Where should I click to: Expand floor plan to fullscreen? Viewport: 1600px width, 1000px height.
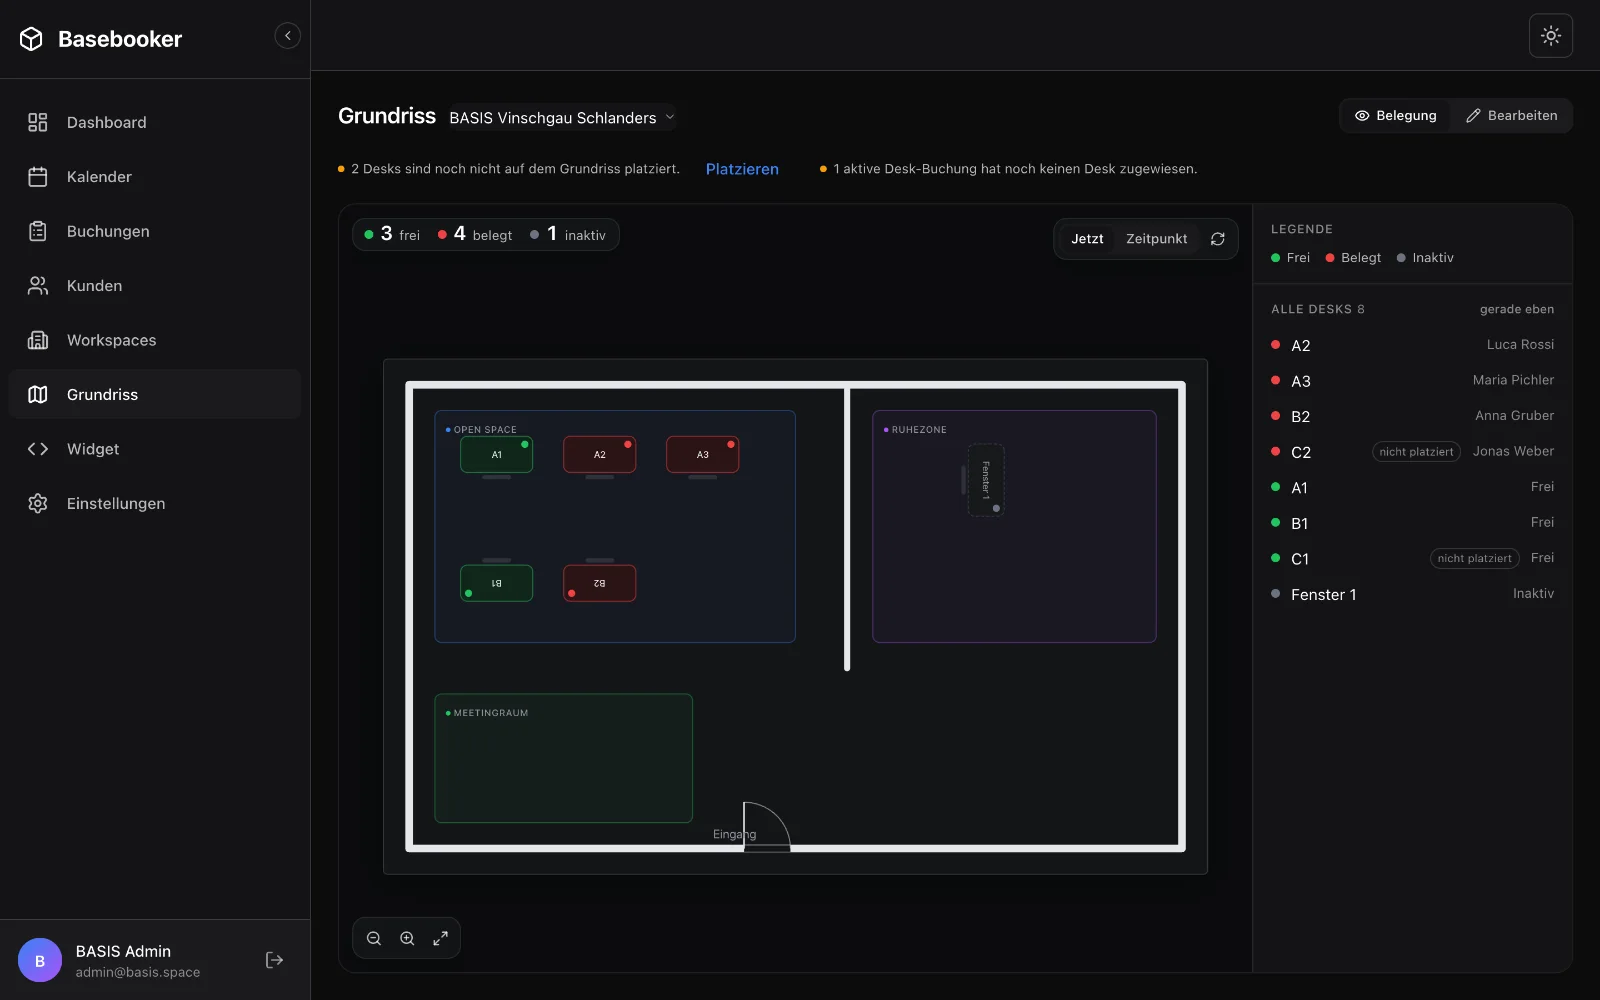(x=440, y=938)
